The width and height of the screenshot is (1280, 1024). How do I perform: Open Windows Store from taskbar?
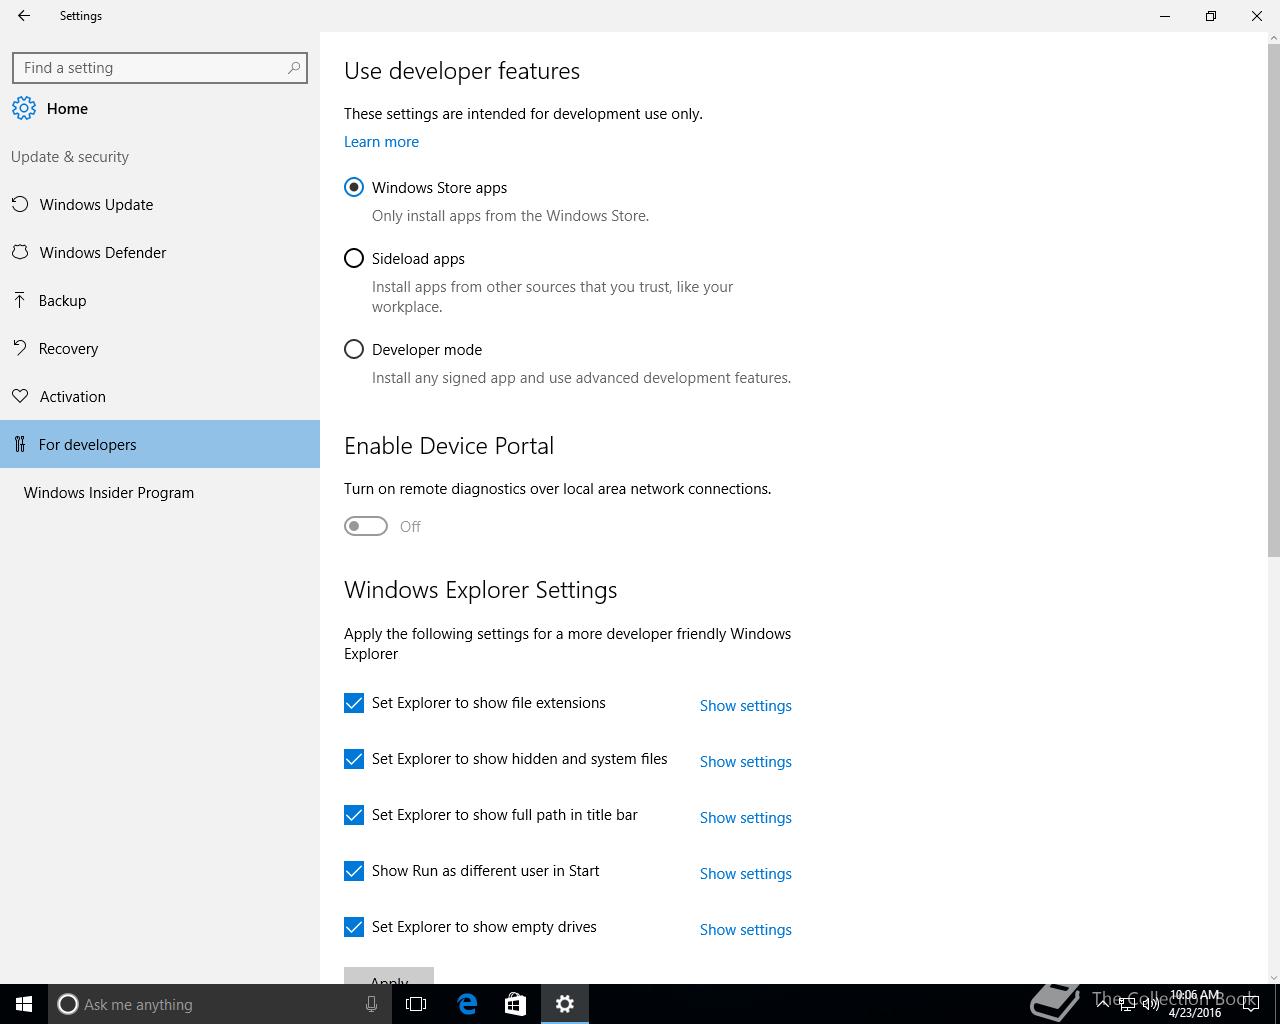(515, 1004)
